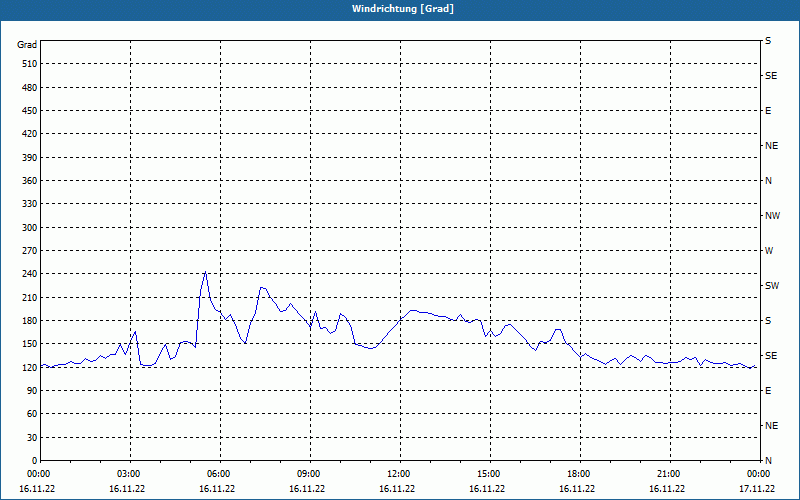Select the 240 y-axis value
Image resolution: width=800 pixels, height=500 pixels.
[x=30, y=274]
